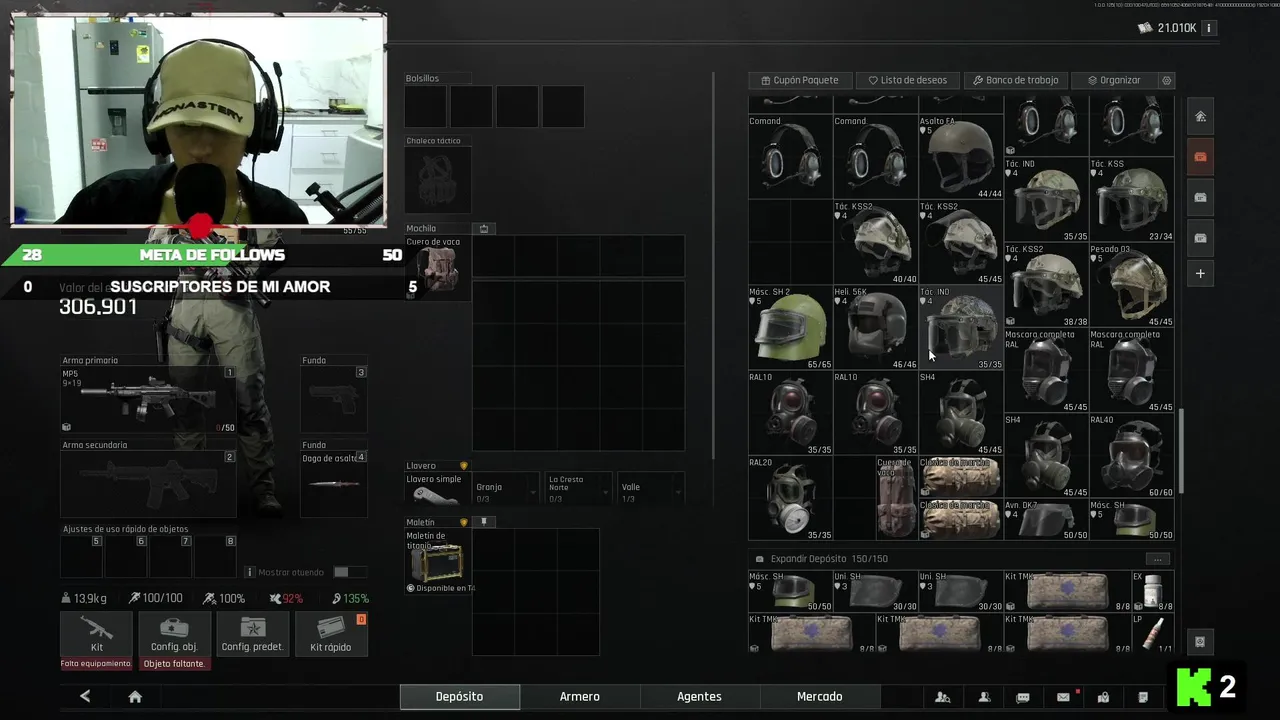Open organize settings gear icon
Screen dimensions: 1280x720
tap(1166, 80)
